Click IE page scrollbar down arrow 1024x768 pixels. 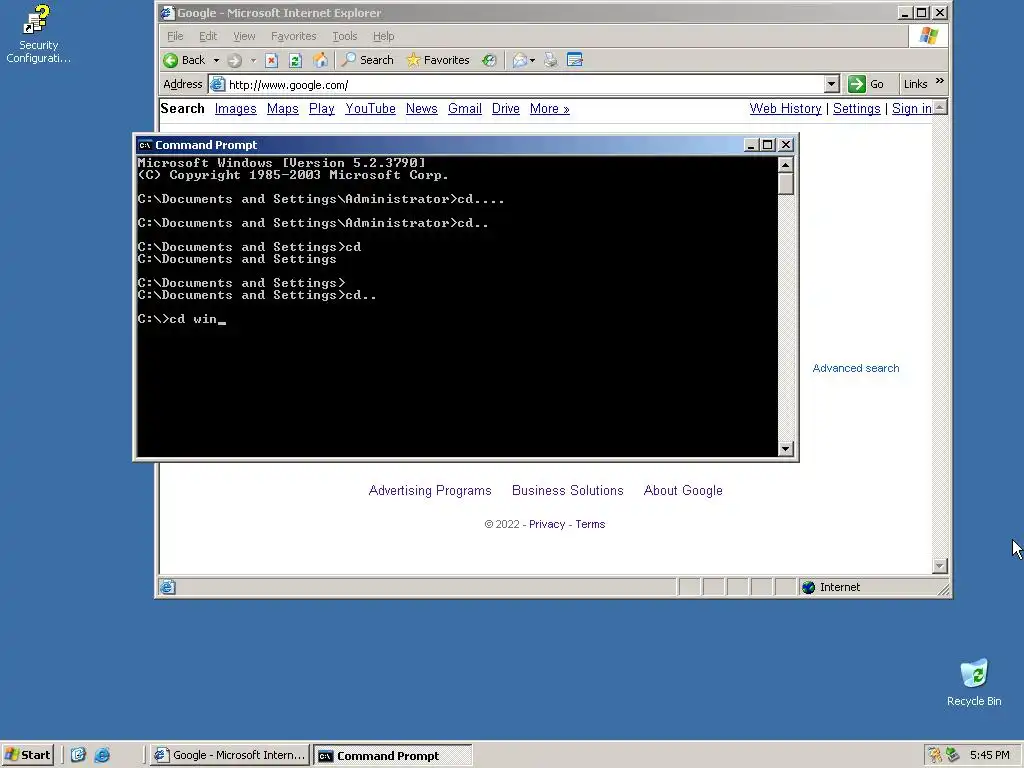pyautogui.click(x=940, y=566)
